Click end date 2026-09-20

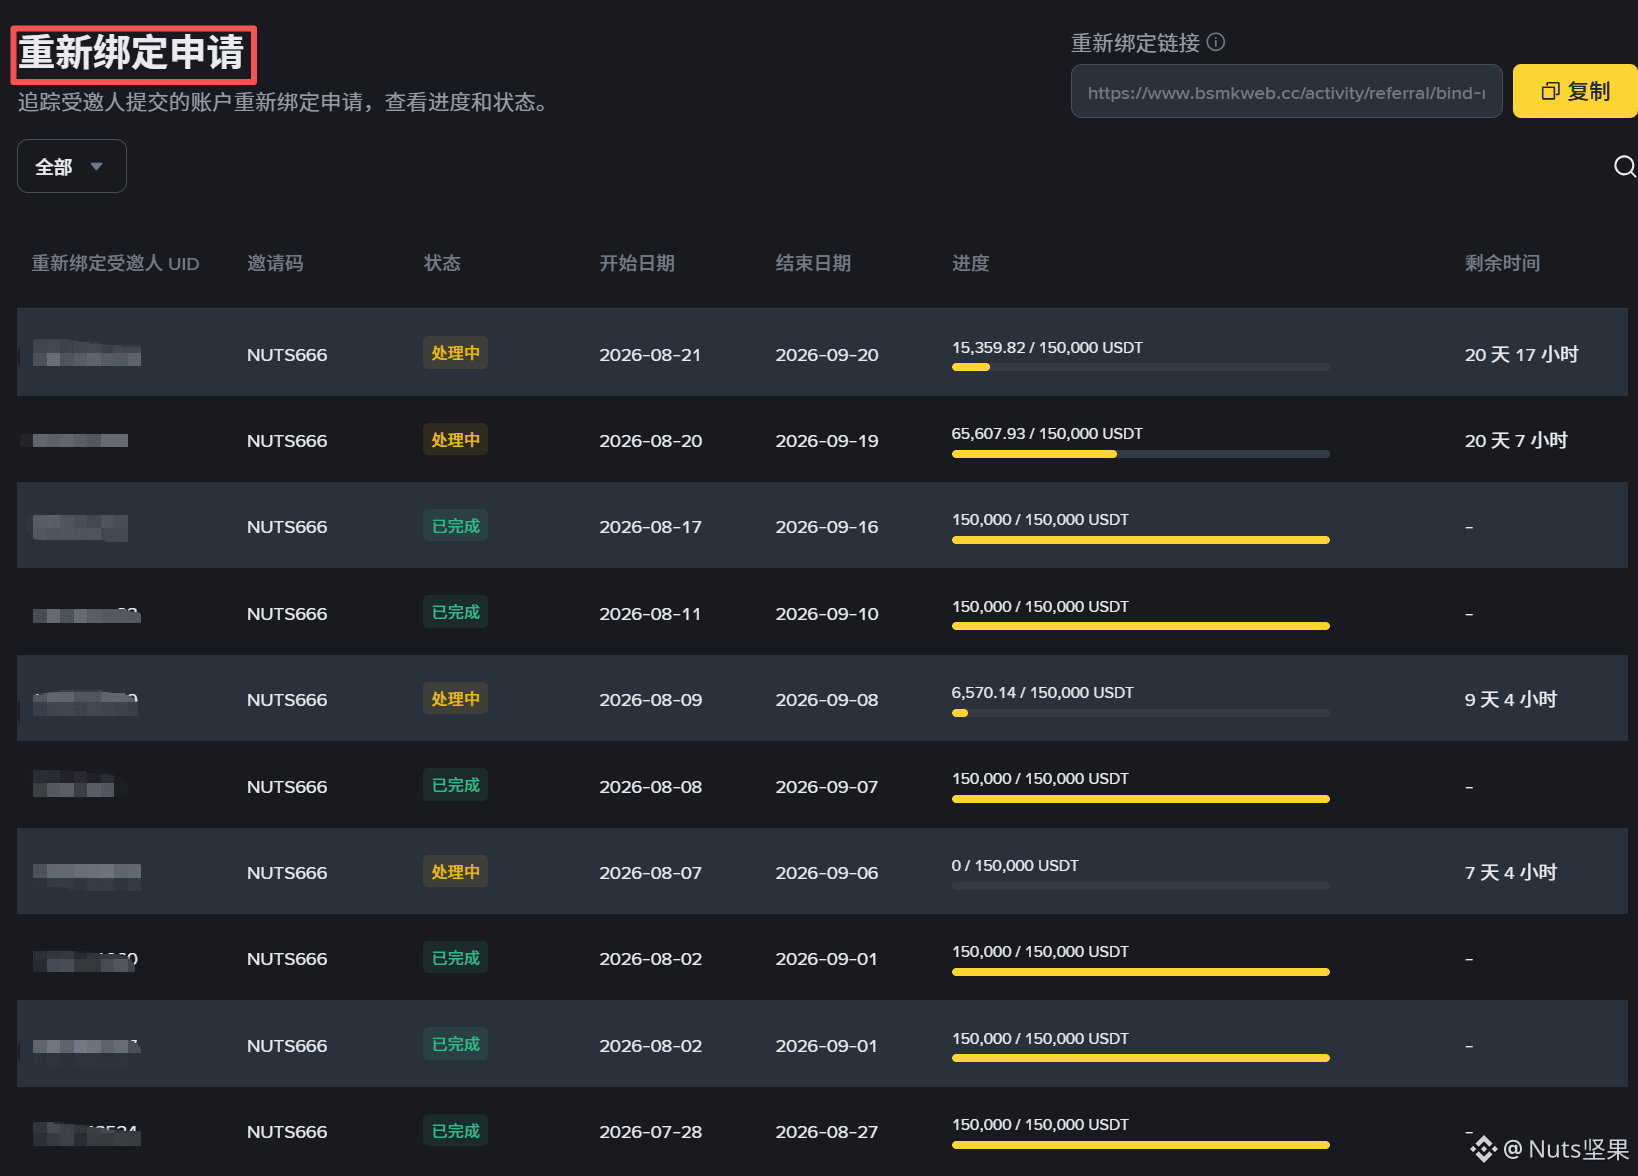(x=827, y=355)
